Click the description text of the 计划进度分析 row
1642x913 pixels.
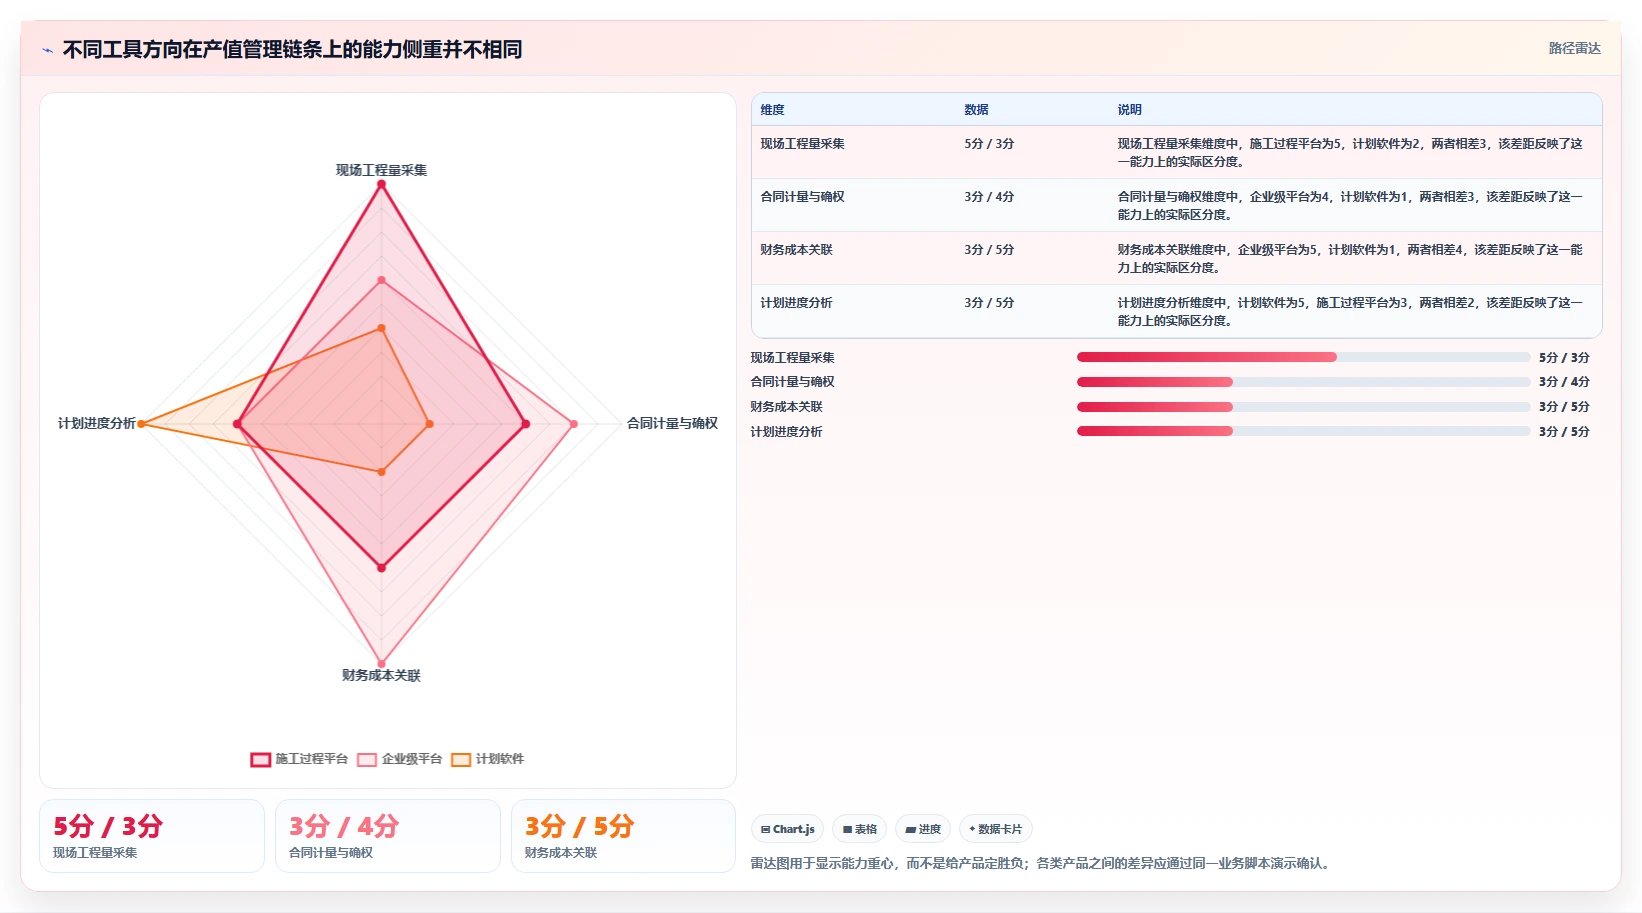[1350, 312]
